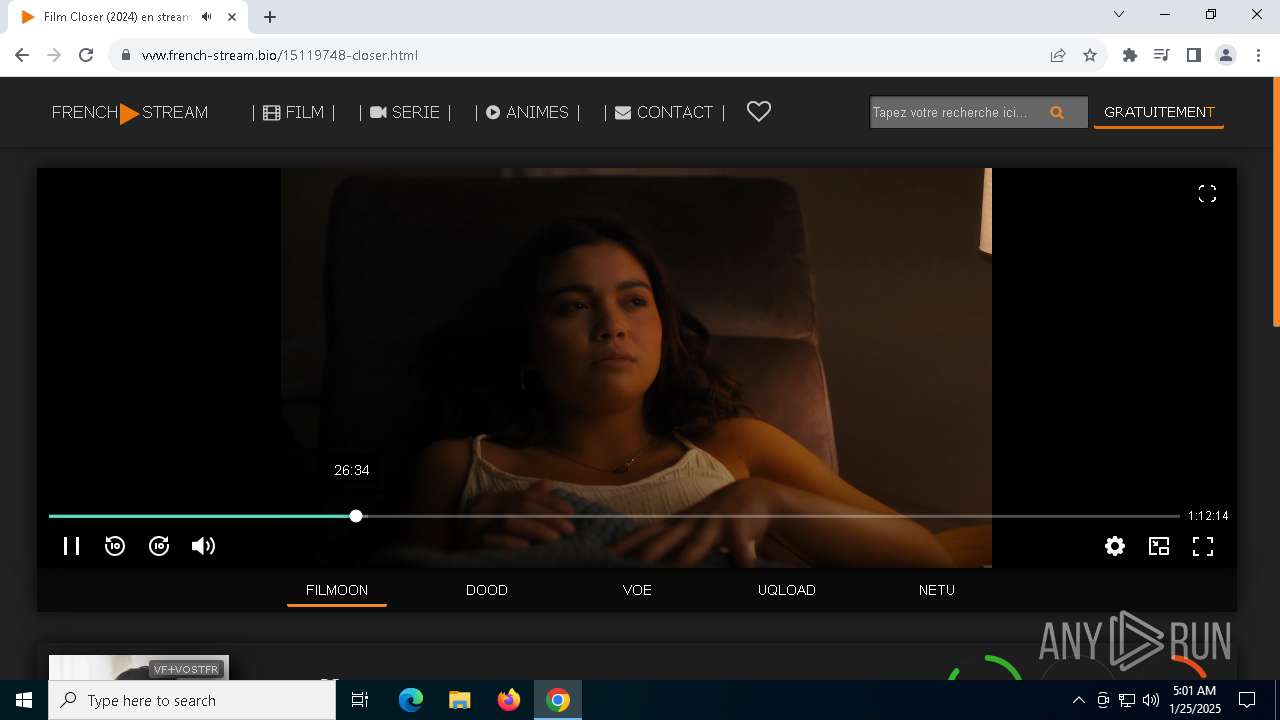Click the top-right expand player icon
The image size is (1280, 720).
point(1207,194)
